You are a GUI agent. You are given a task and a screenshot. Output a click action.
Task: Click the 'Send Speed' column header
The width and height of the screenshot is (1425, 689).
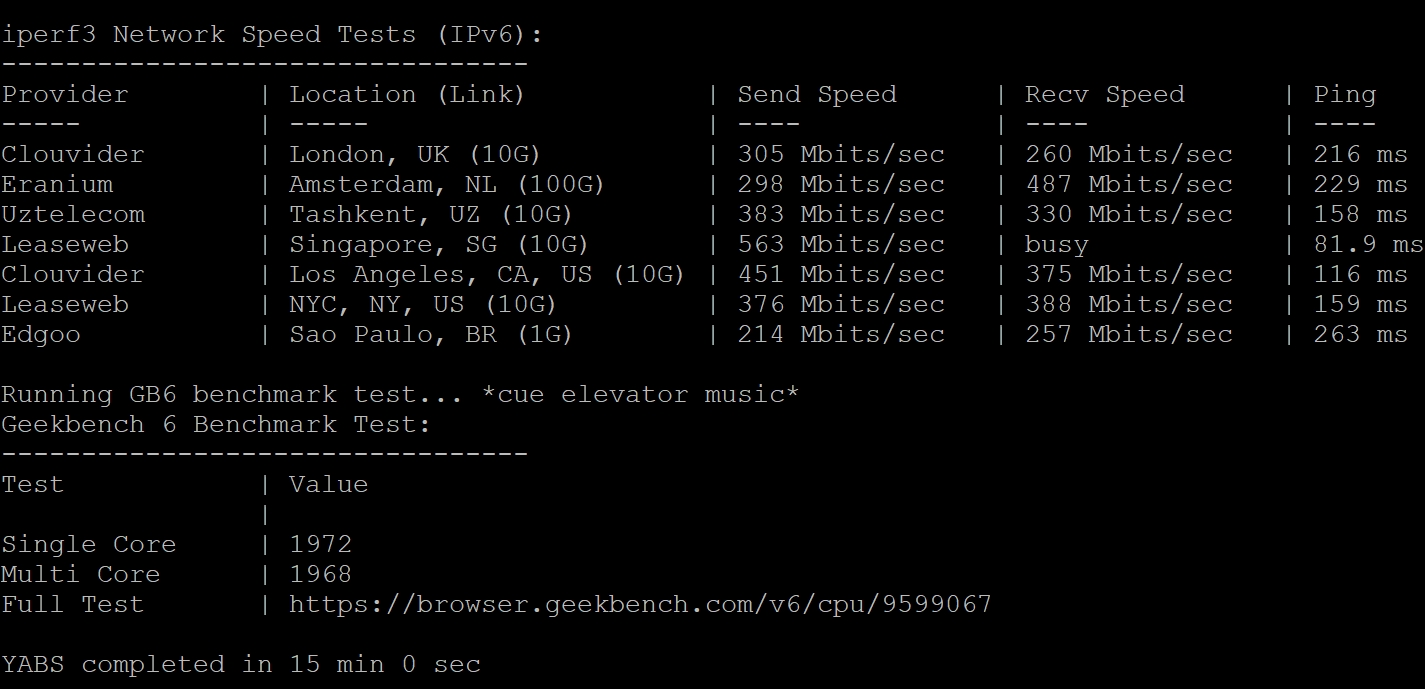(817, 94)
